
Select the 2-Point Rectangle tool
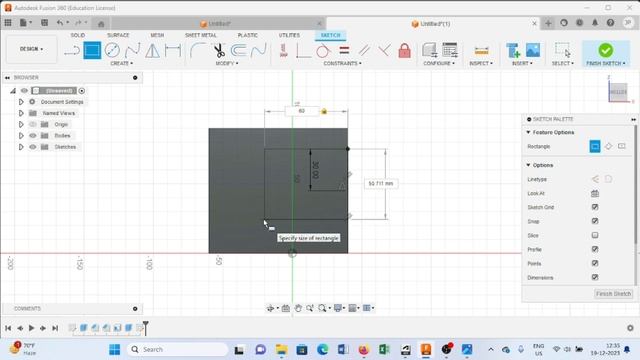point(92,51)
